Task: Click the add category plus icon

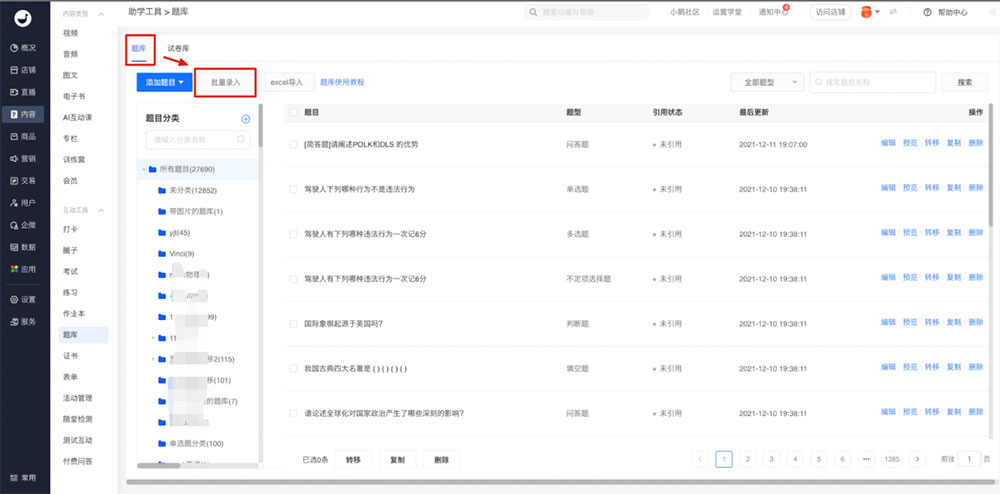Action: [x=246, y=119]
